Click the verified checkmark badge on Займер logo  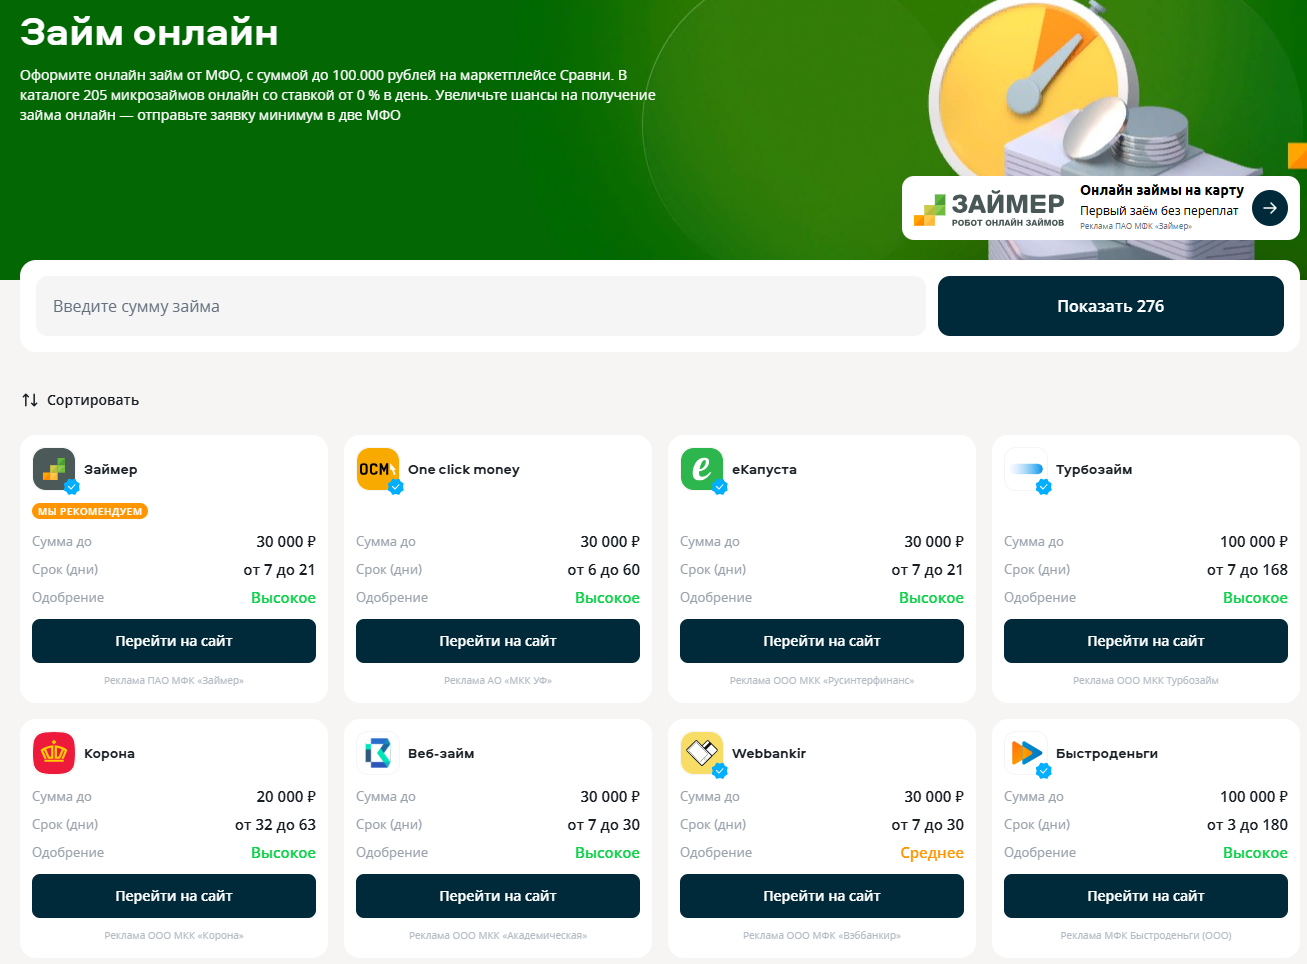(71, 487)
